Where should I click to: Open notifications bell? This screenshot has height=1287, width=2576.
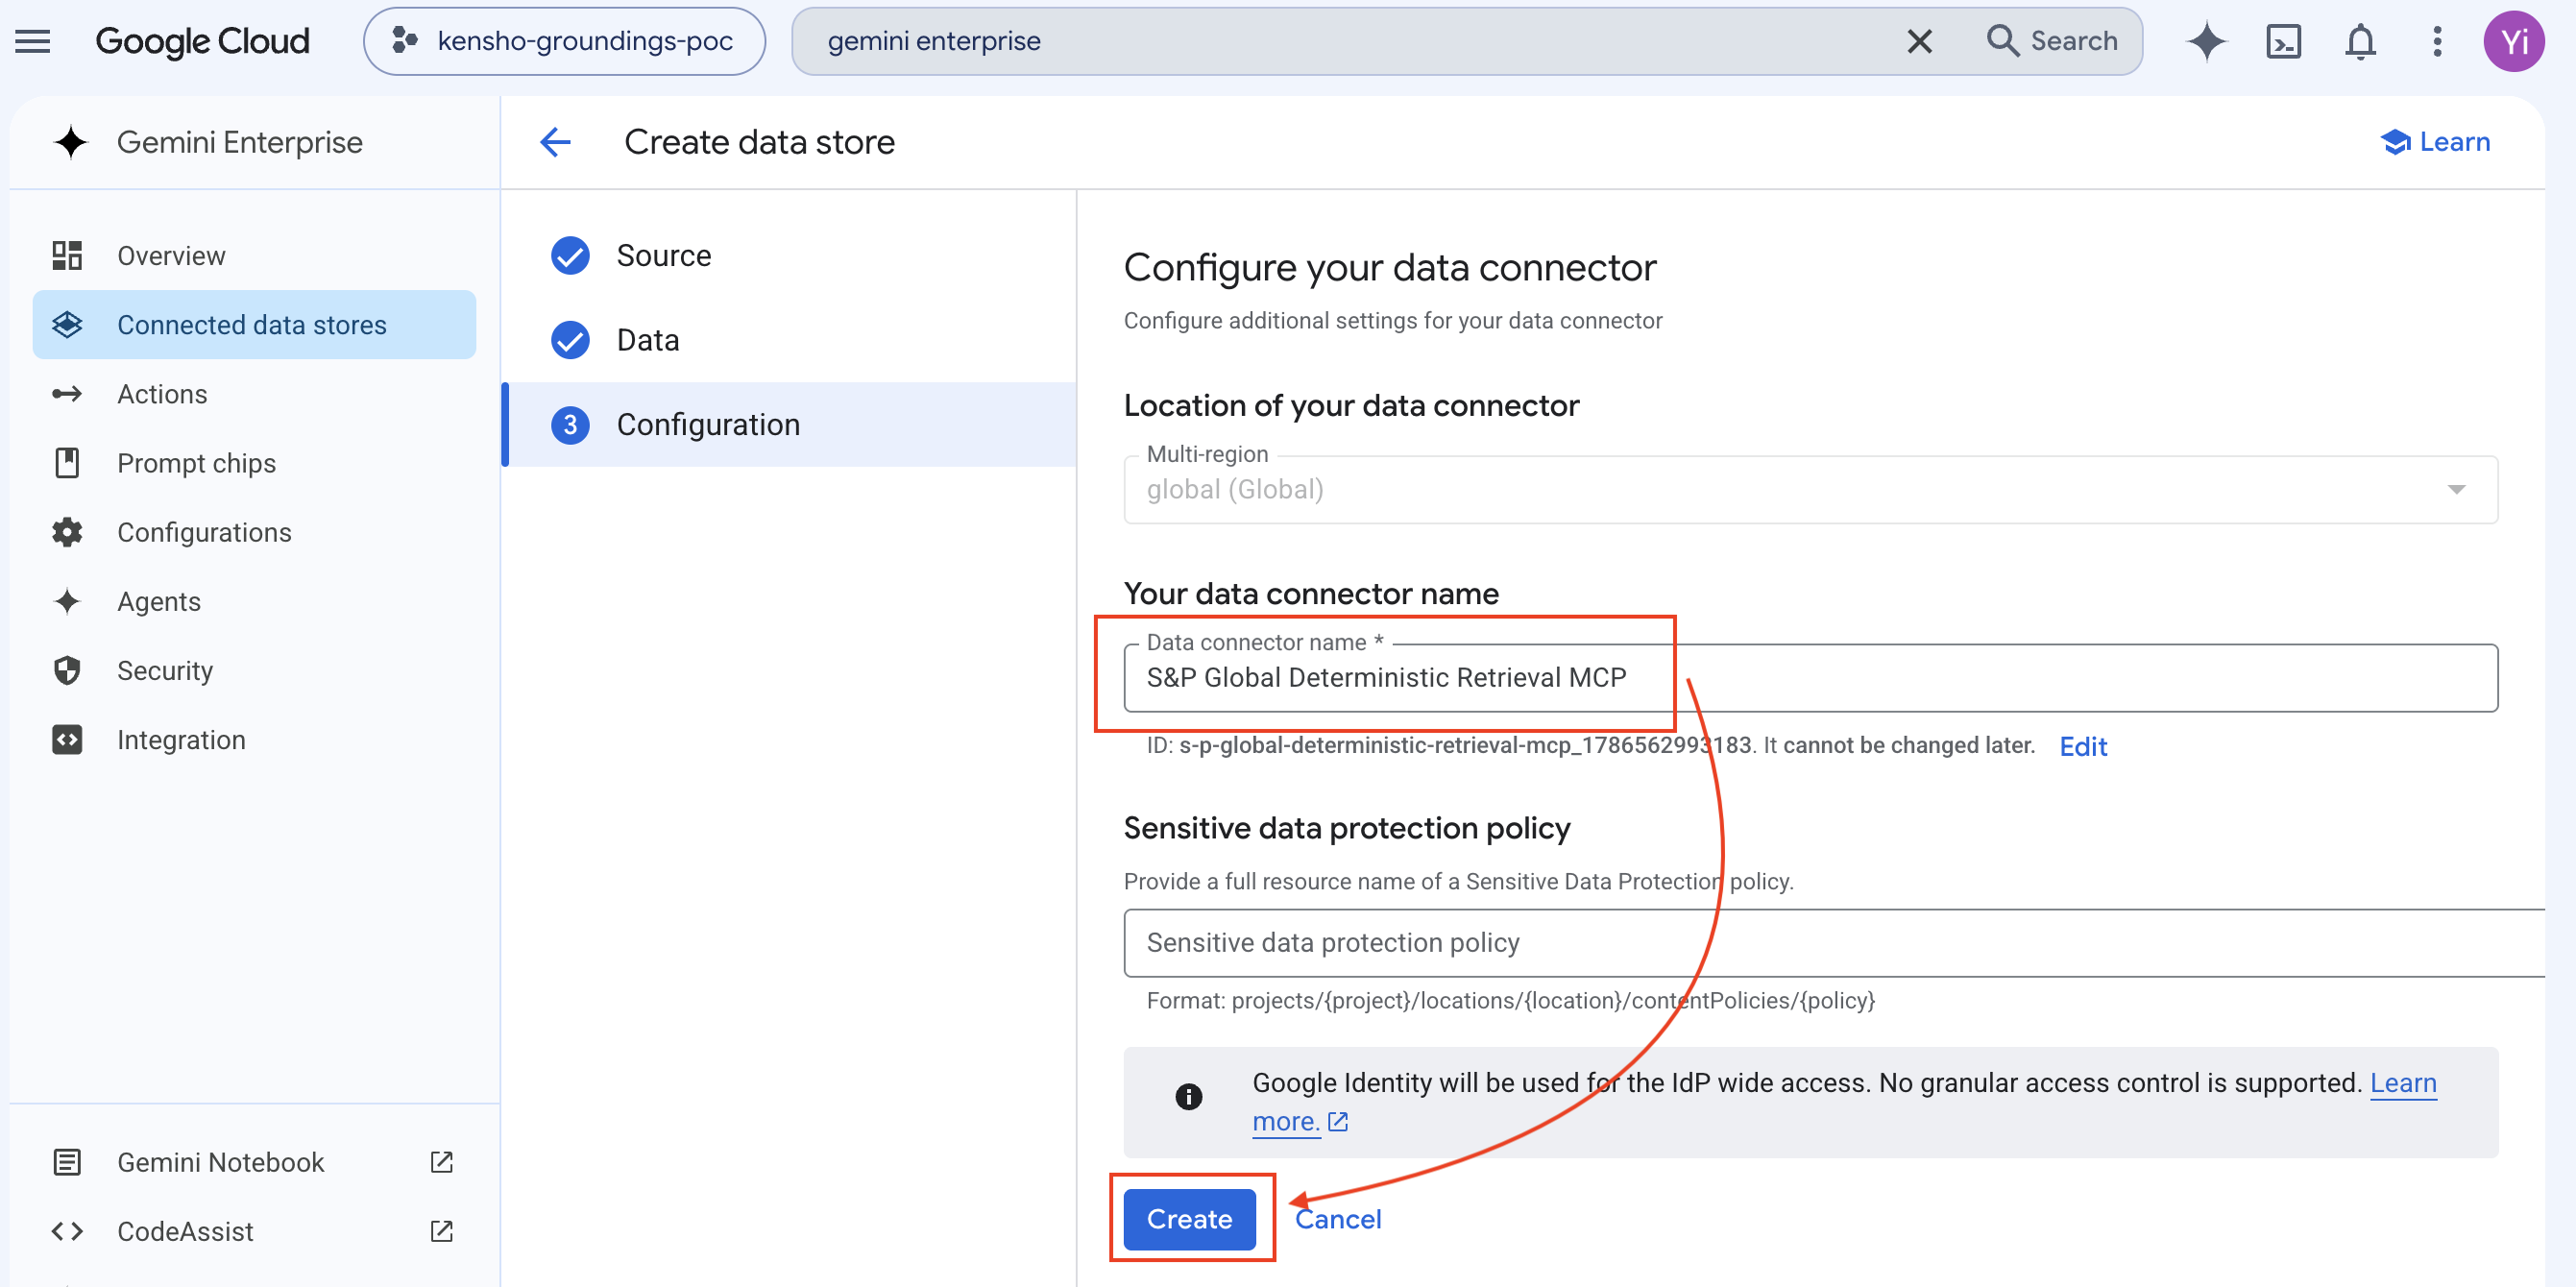(x=2360, y=41)
